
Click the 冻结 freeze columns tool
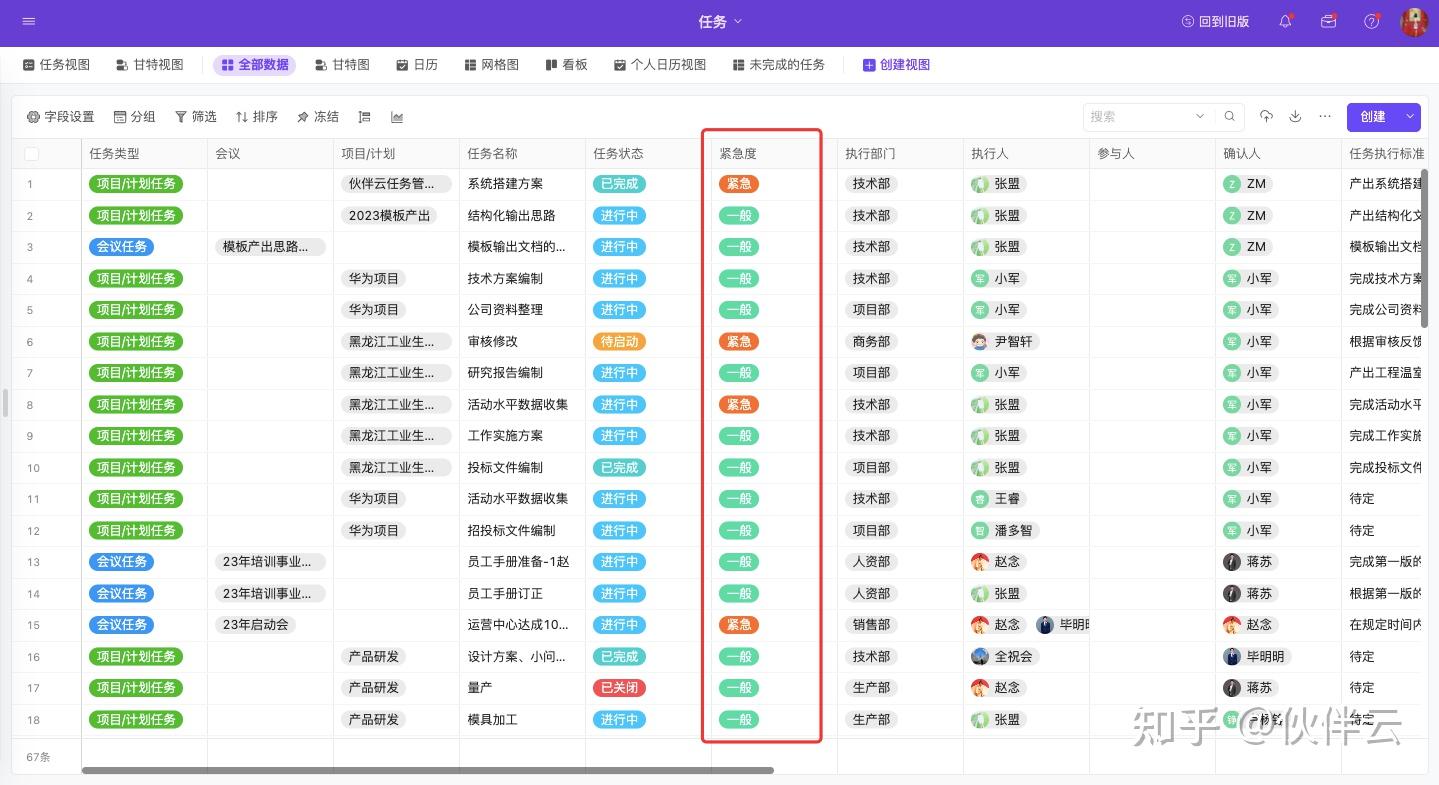318,117
